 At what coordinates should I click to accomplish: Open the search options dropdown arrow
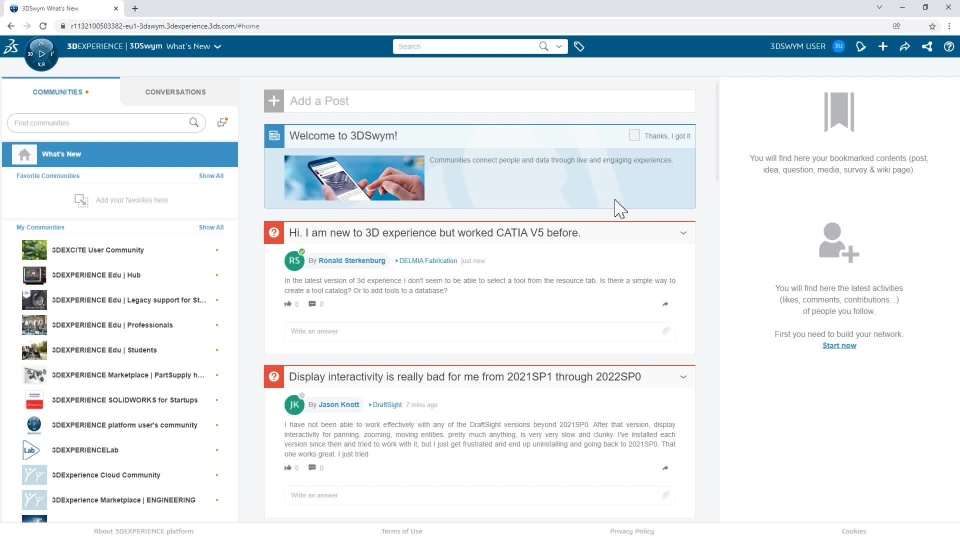[x=558, y=47]
